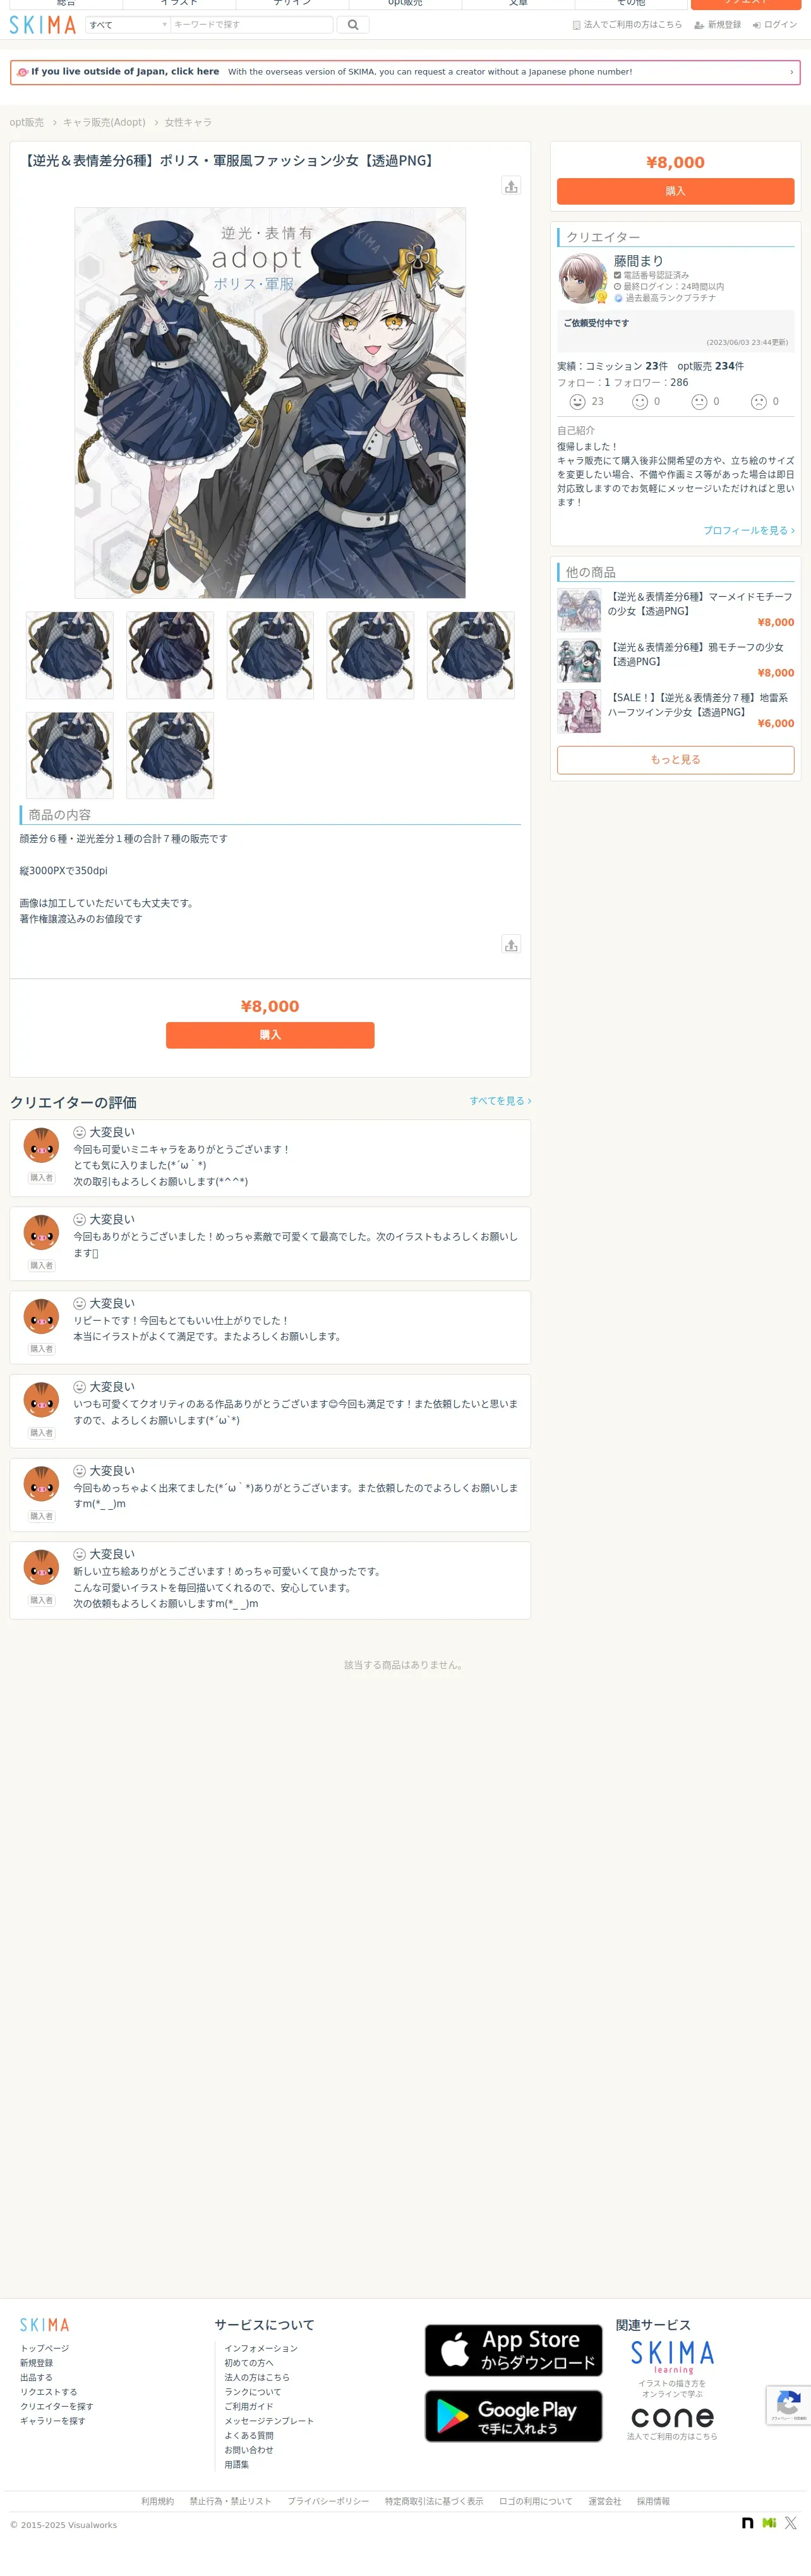Click the SKIMA logo in the footer

click(x=44, y=2325)
